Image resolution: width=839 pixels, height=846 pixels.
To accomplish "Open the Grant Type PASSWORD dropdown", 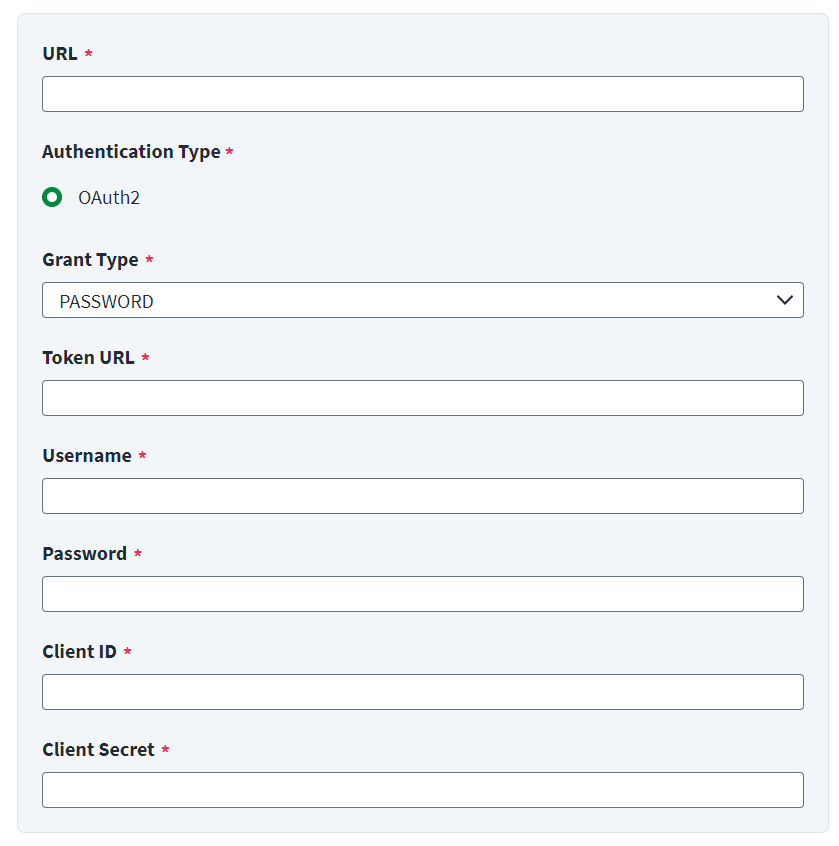I will pyautogui.click(x=423, y=300).
